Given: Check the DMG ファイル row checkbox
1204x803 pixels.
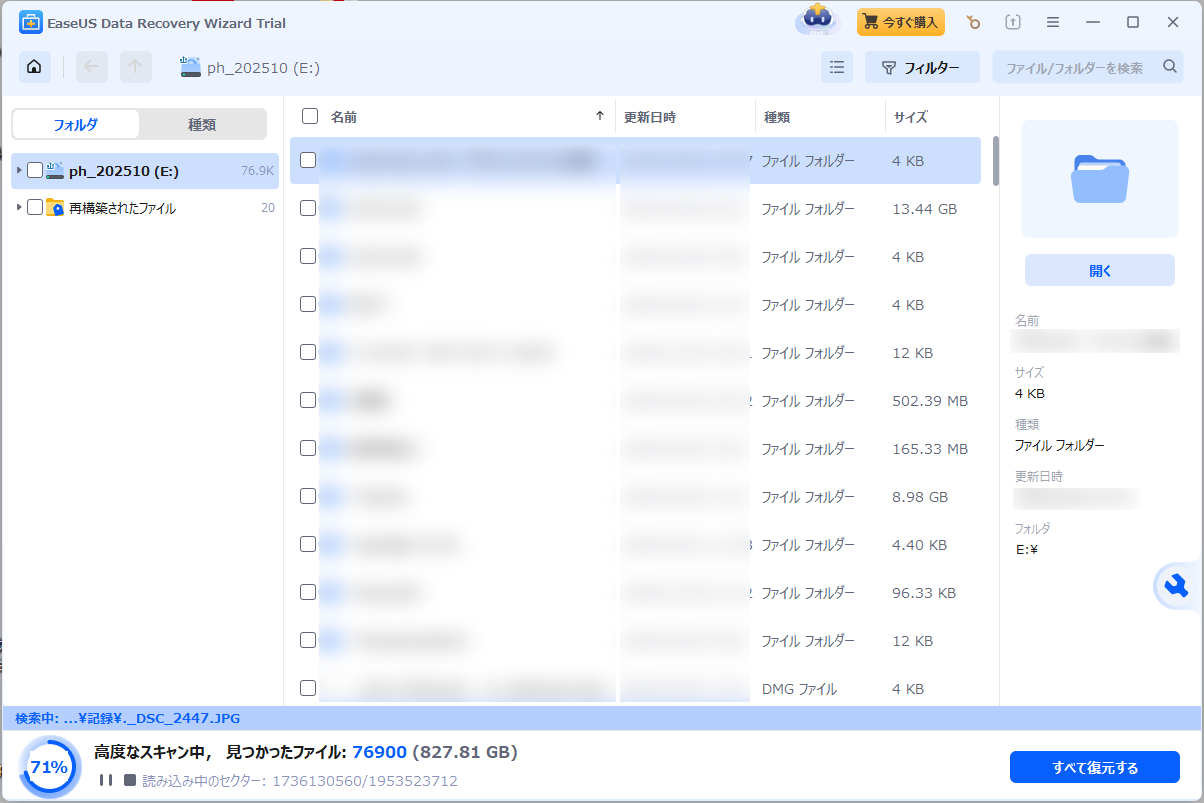Looking at the screenshot, I should click(308, 688).
